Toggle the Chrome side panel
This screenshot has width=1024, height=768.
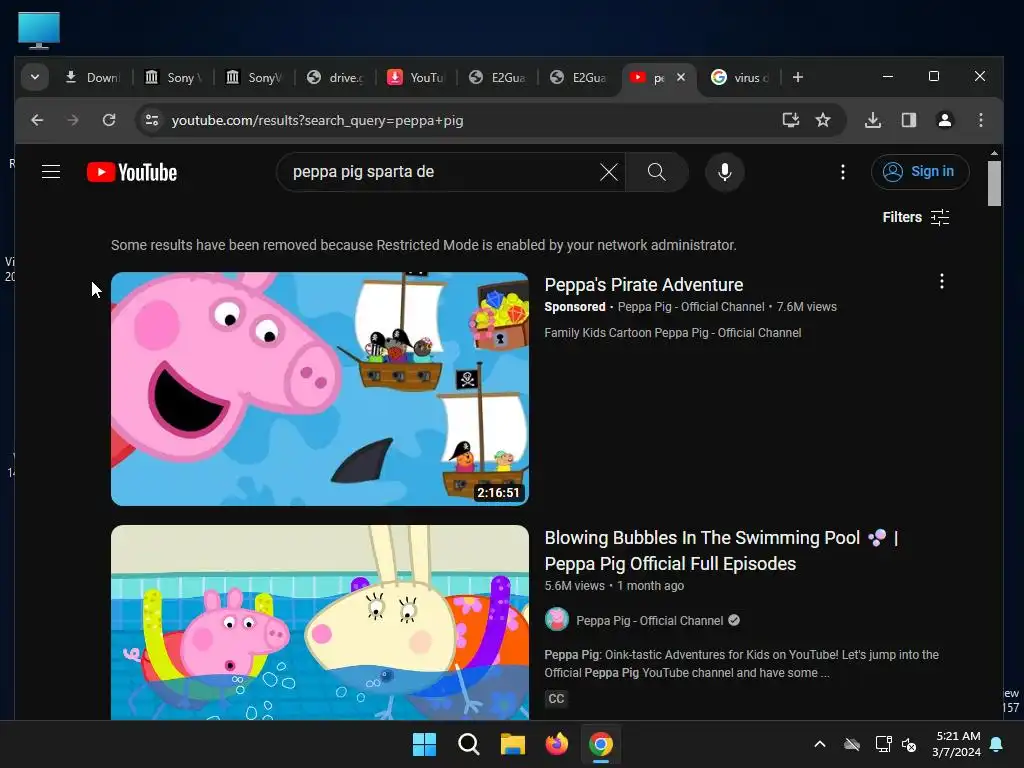(908, 120)
